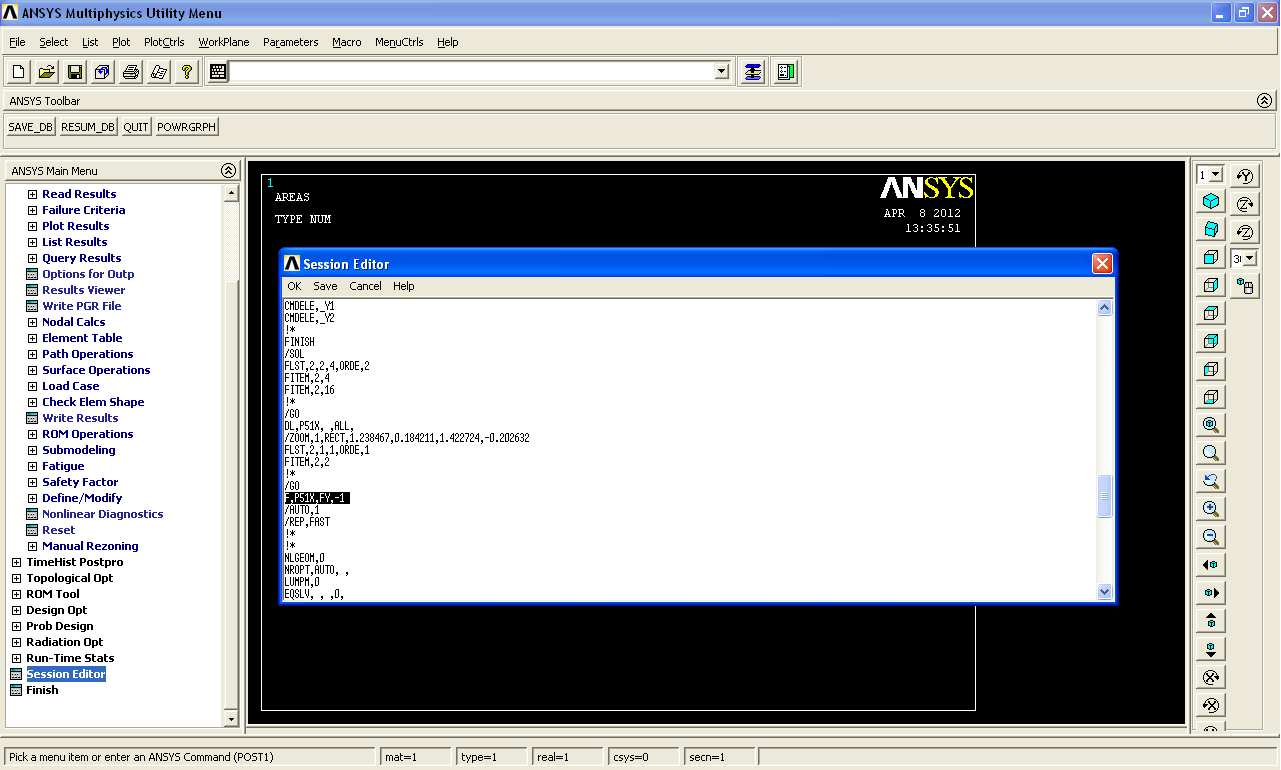Viewport: 1281px width, 770px height.
Task: Expand the Failure Criteria node
Action: (x=32, y=210)
